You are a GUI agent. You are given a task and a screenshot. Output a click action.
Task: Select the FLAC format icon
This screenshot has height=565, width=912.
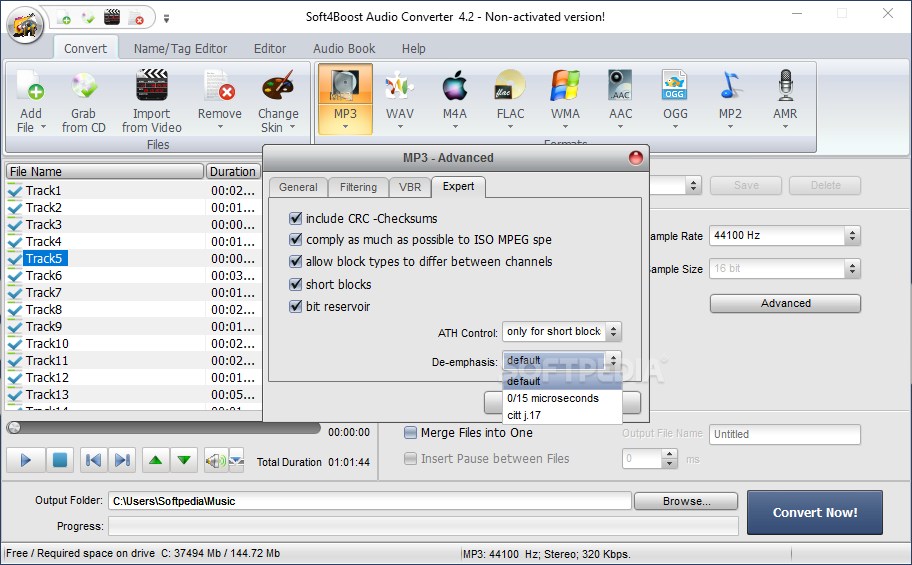(x=510, y=85)
